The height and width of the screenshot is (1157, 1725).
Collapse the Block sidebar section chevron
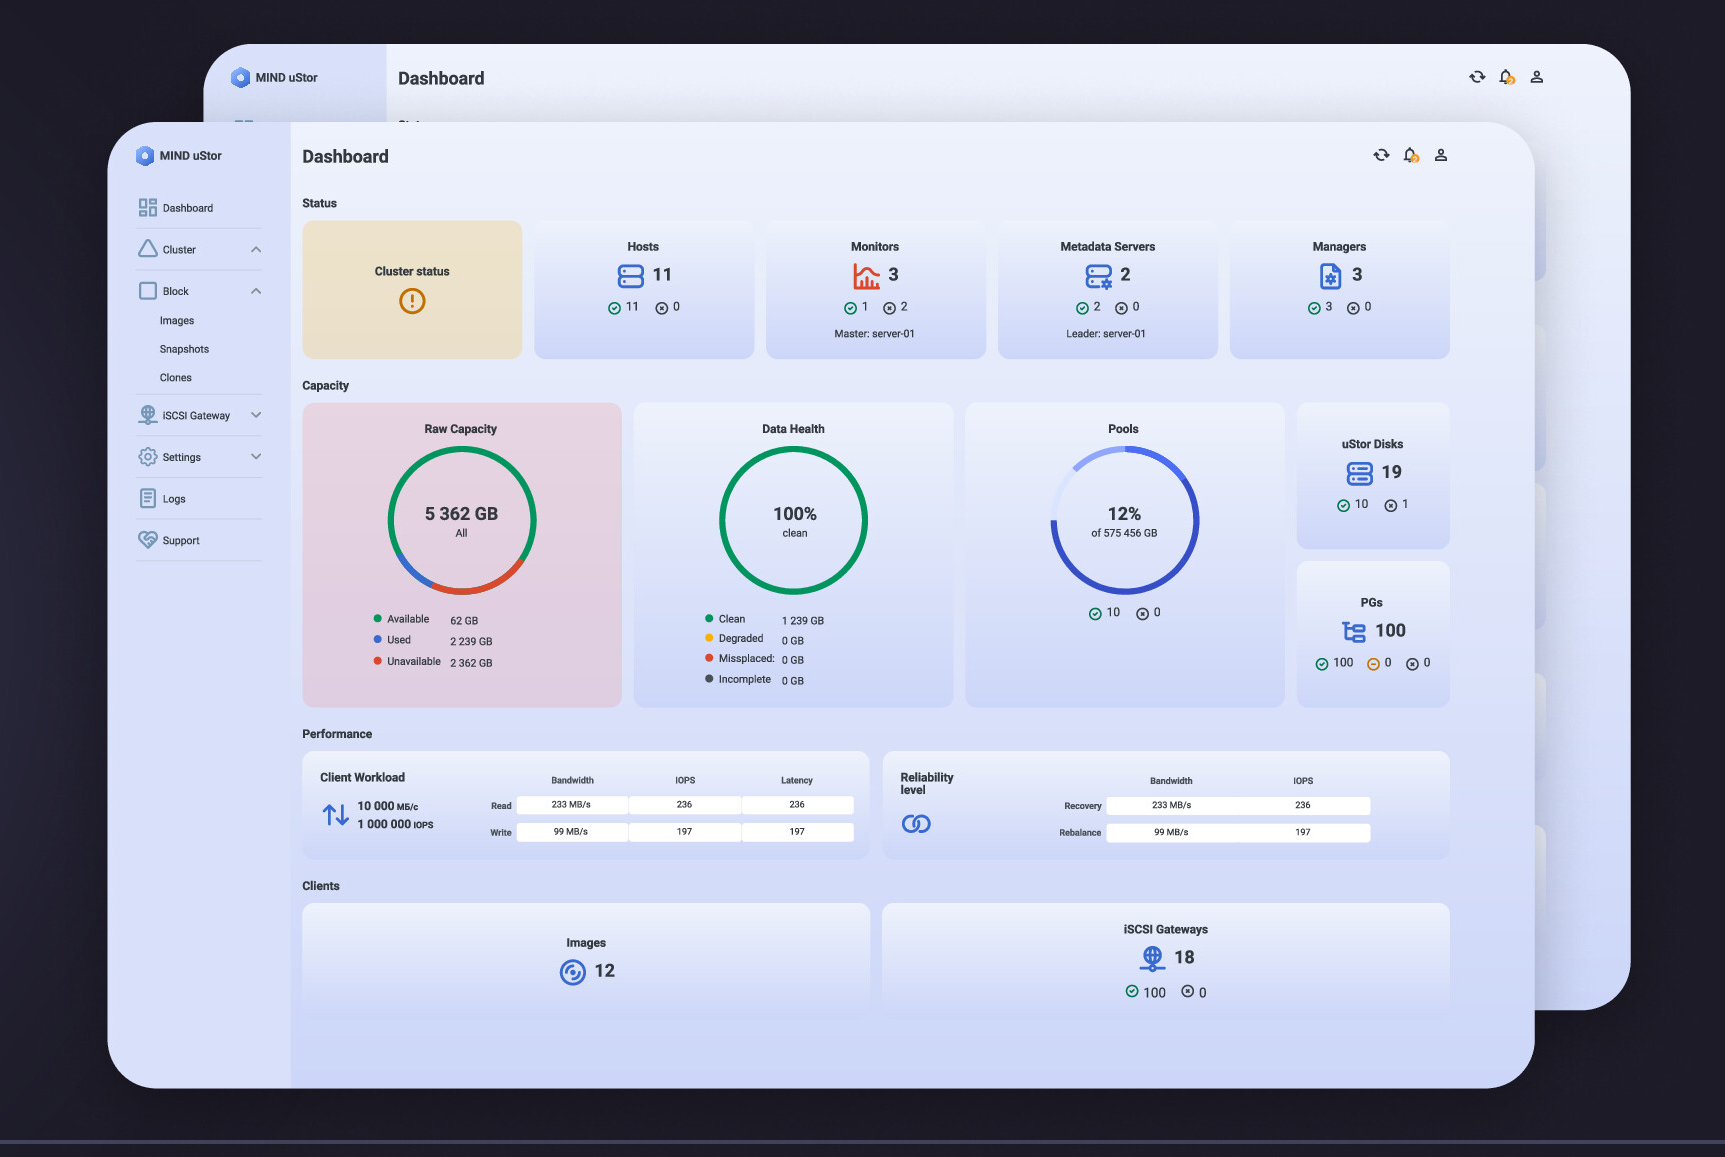click(256, 291)
